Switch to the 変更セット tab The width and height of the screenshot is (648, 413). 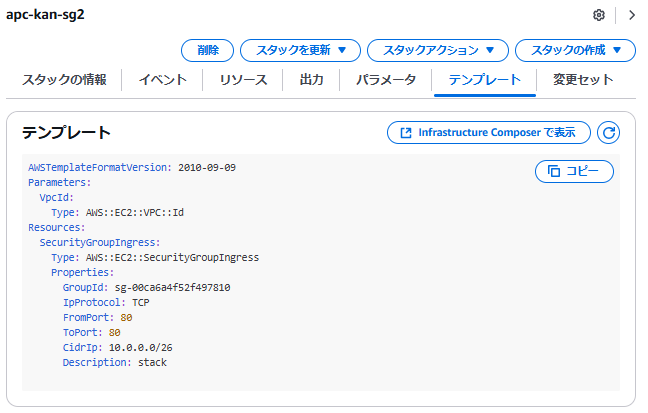click(583, 79)
